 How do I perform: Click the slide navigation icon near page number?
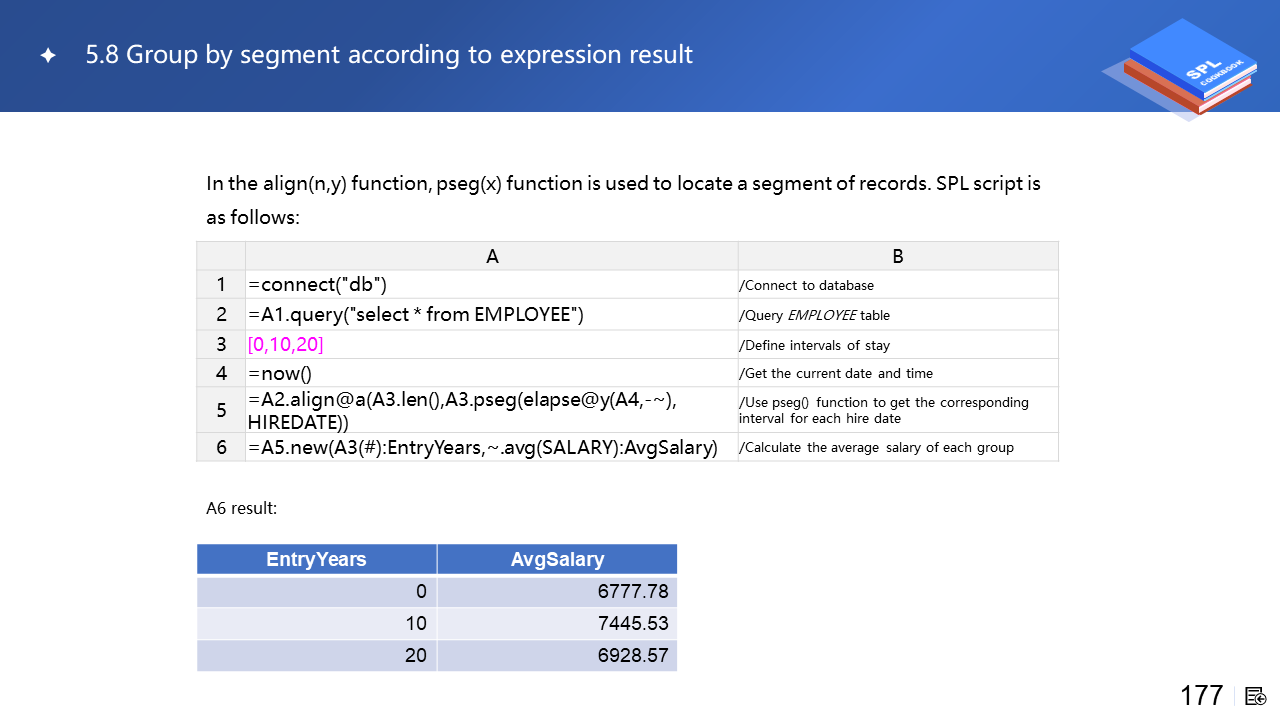click(x=1256, y=696)
